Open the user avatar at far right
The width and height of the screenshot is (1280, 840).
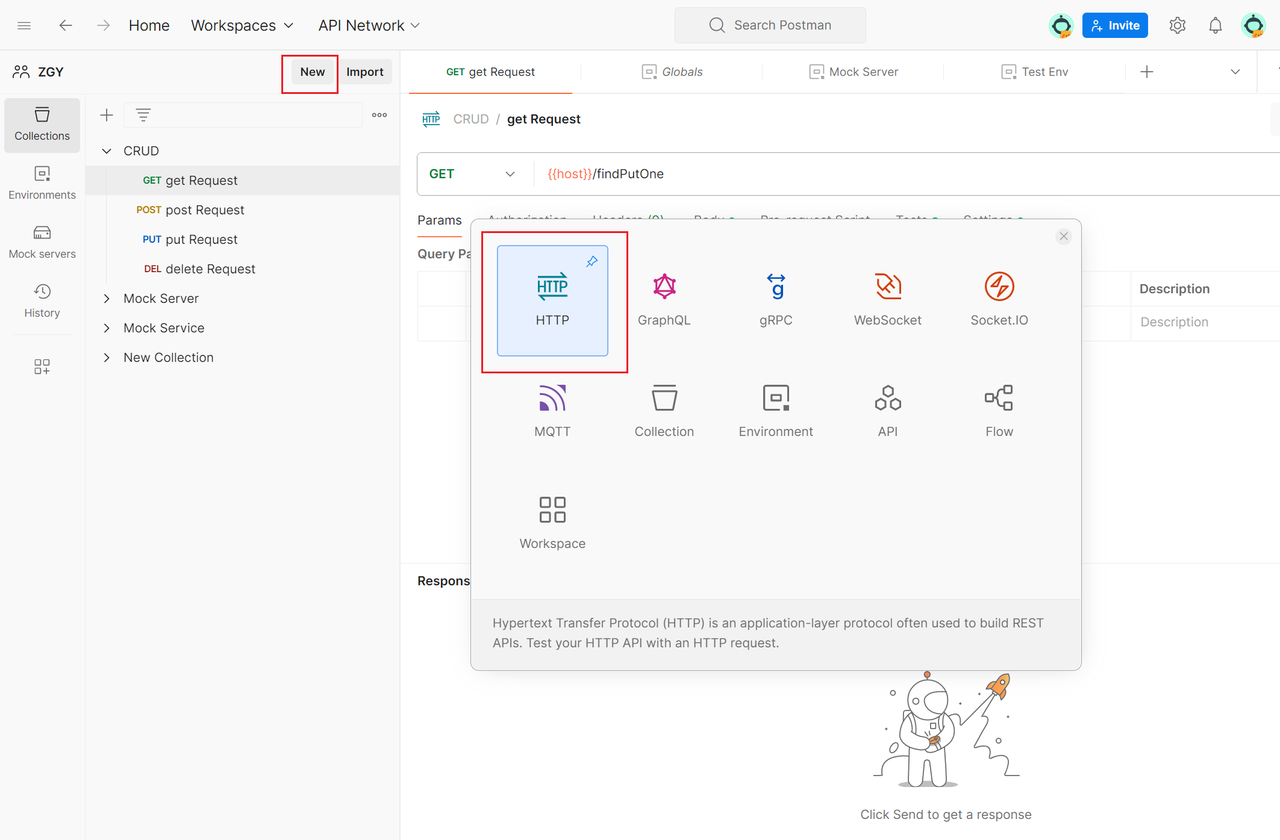pos(1253,25)
